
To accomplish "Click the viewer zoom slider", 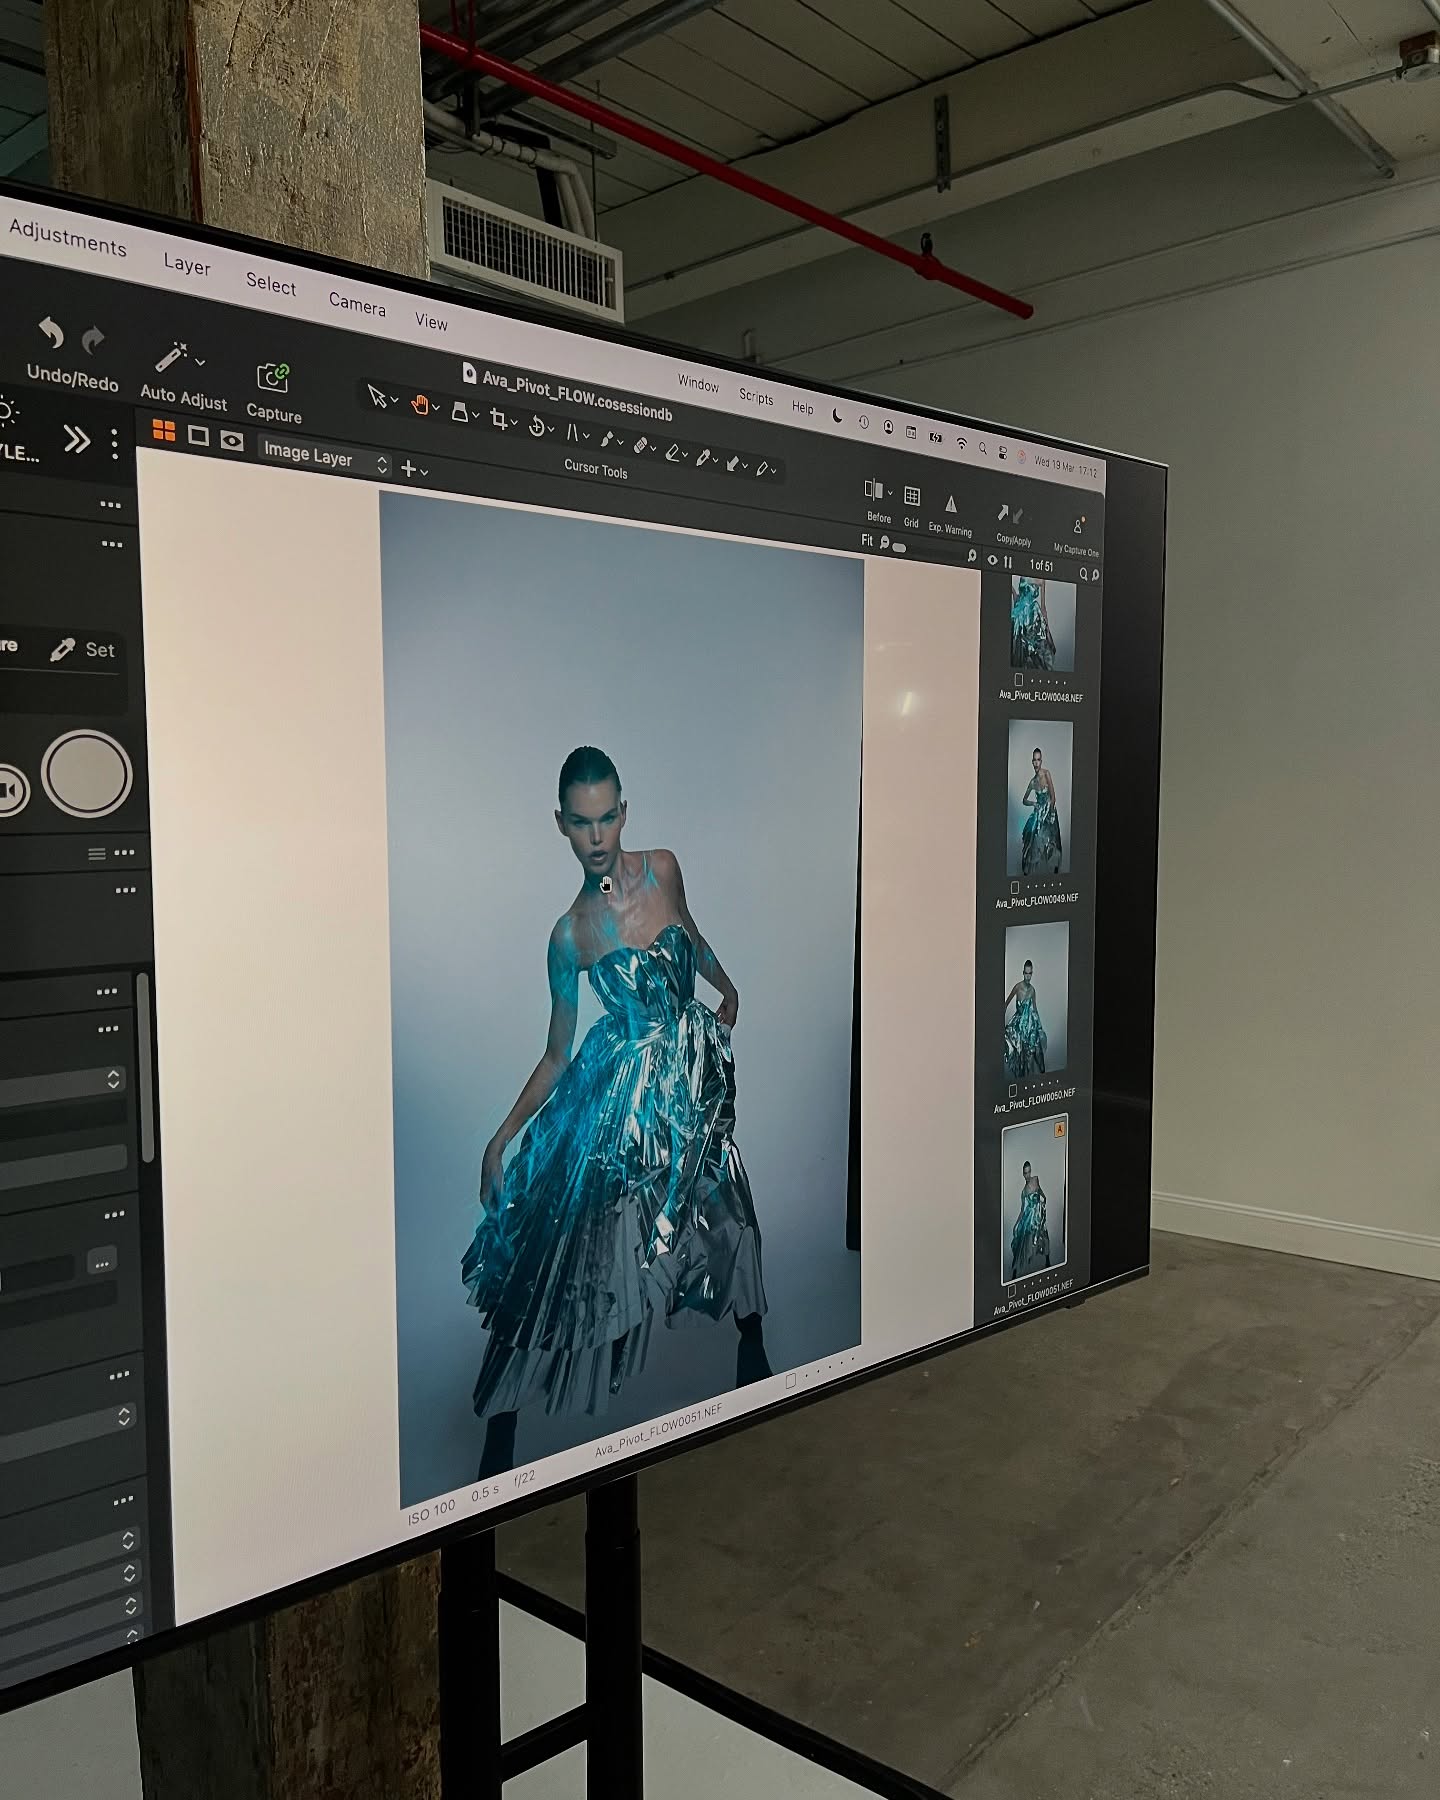I will point(900,547).
